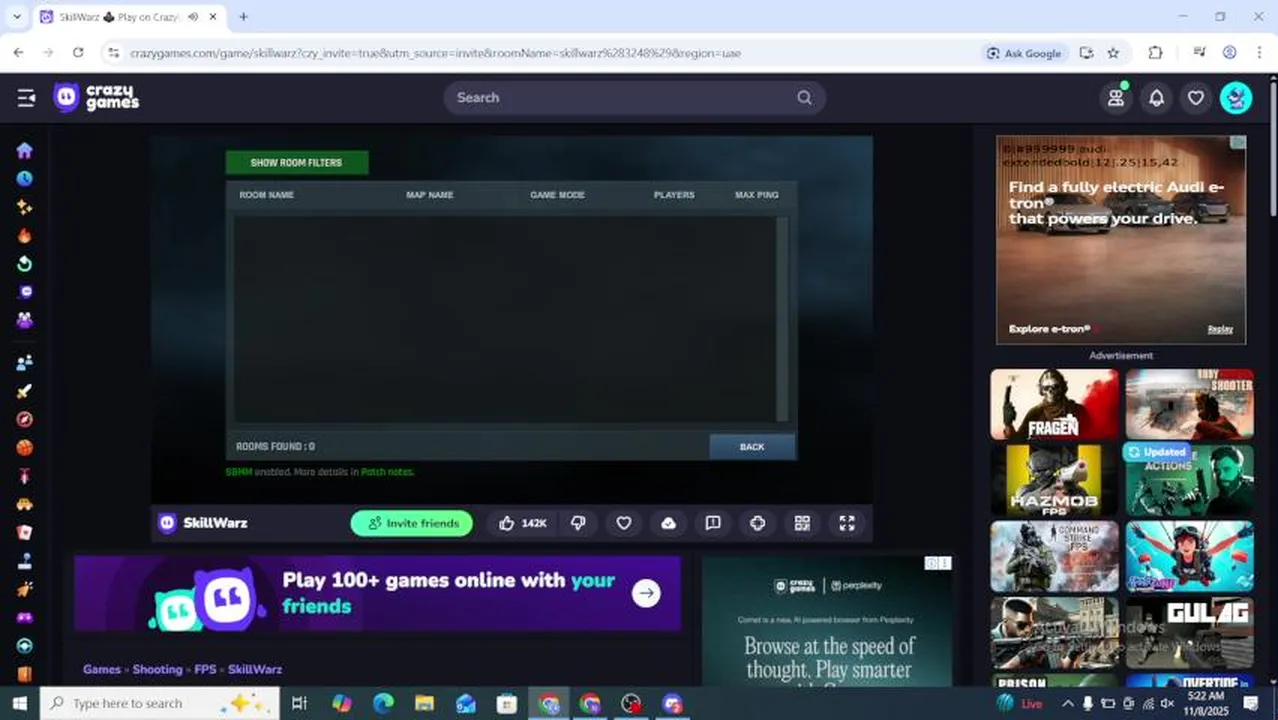The width and height of the screenshot is (1278, 720).
Task: Report a bug via flag icon
Action: [x=713, y=523]
